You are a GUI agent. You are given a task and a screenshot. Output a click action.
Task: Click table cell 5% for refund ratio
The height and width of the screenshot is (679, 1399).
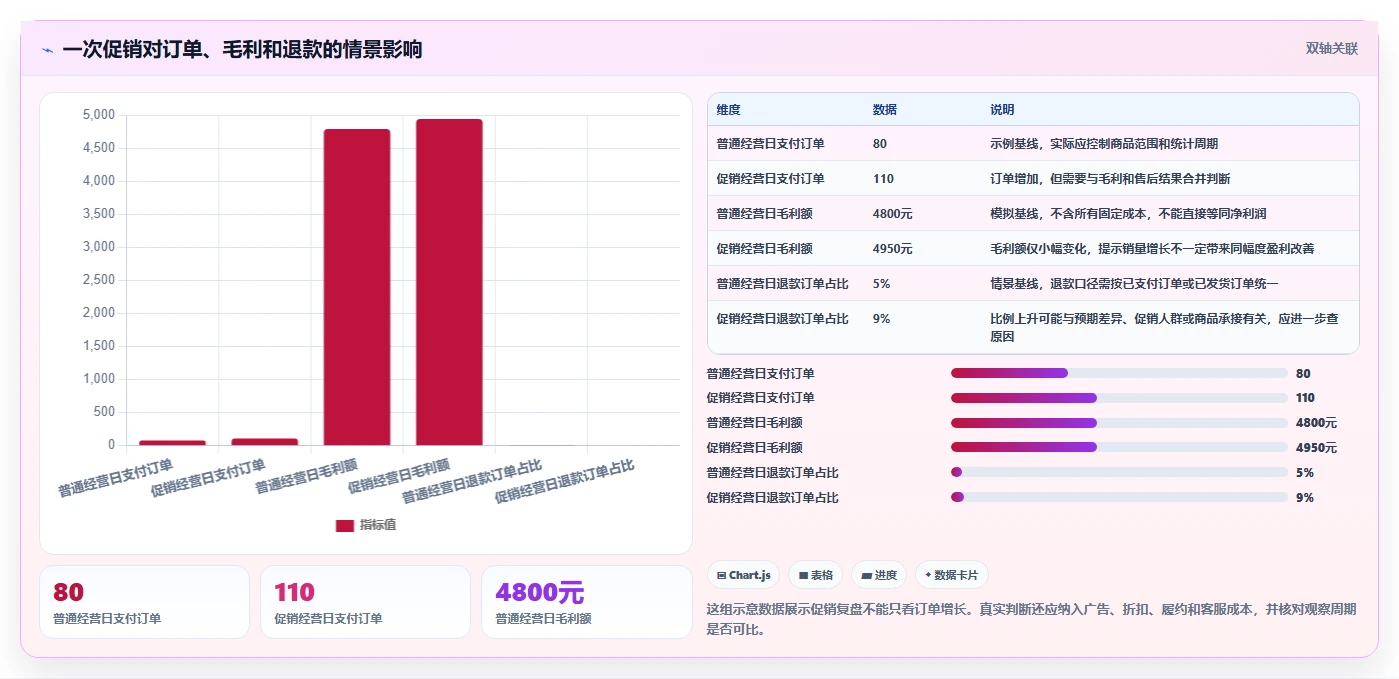(881, 284)
